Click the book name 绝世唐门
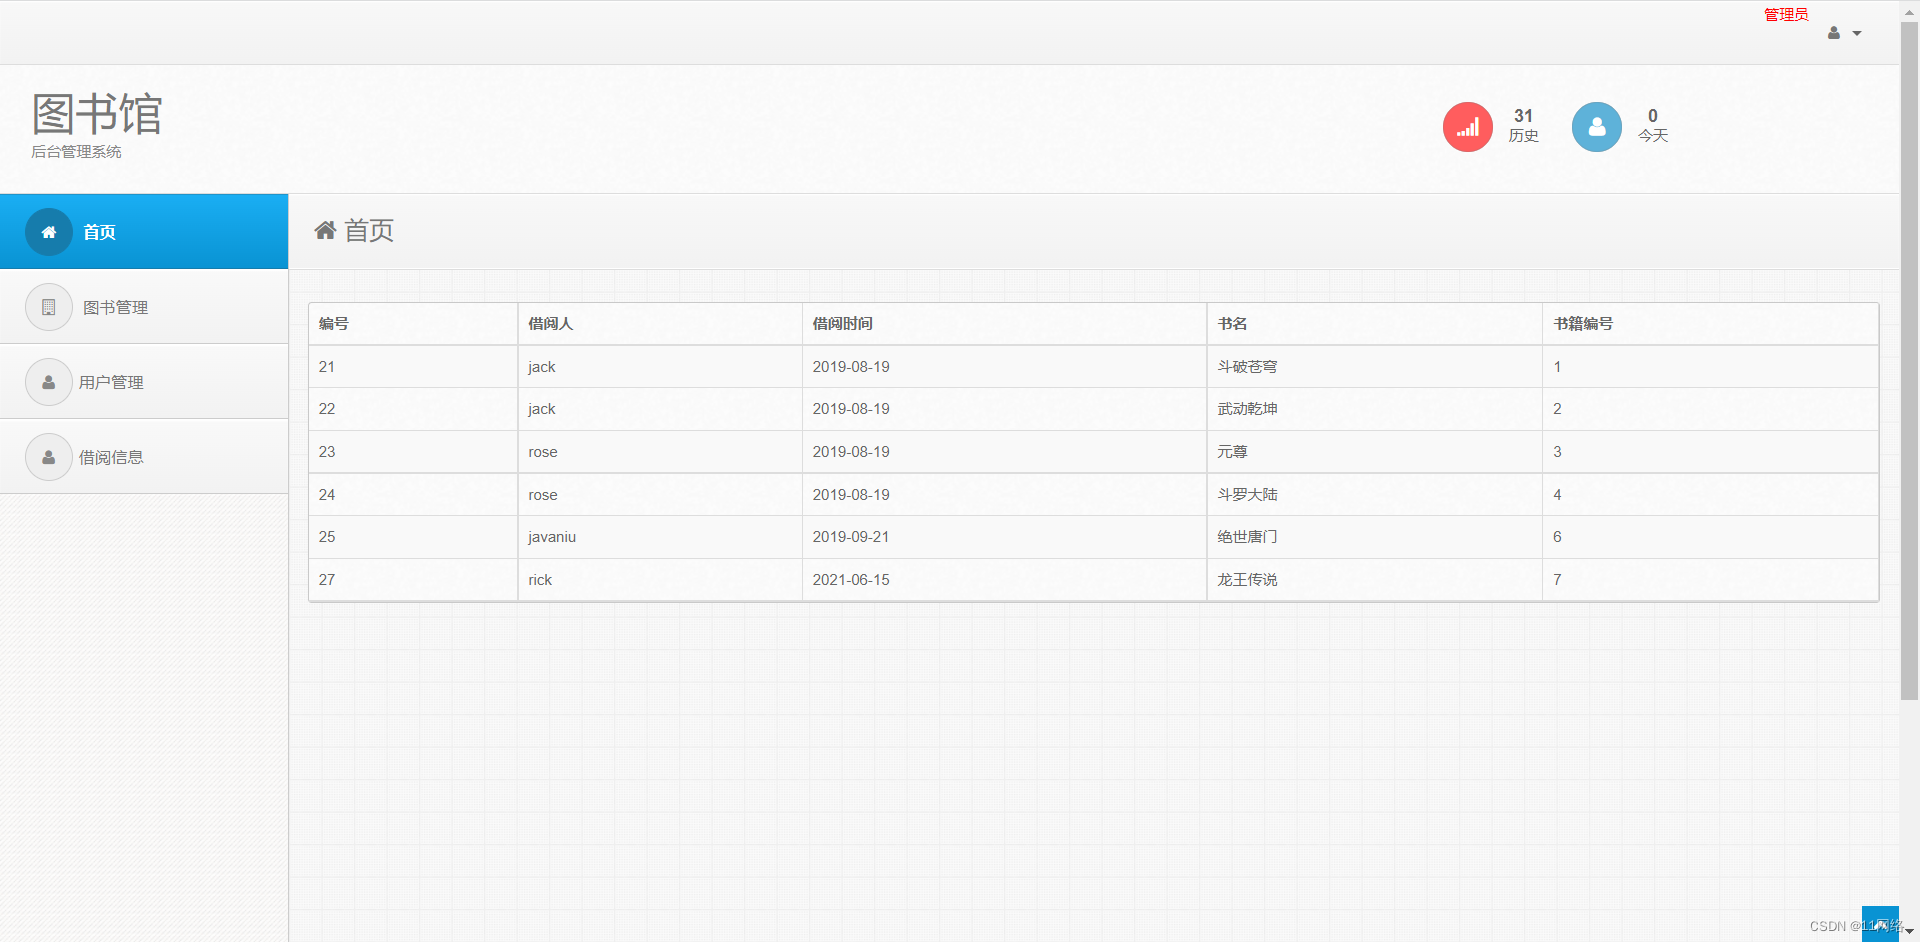 [1247, 537]
